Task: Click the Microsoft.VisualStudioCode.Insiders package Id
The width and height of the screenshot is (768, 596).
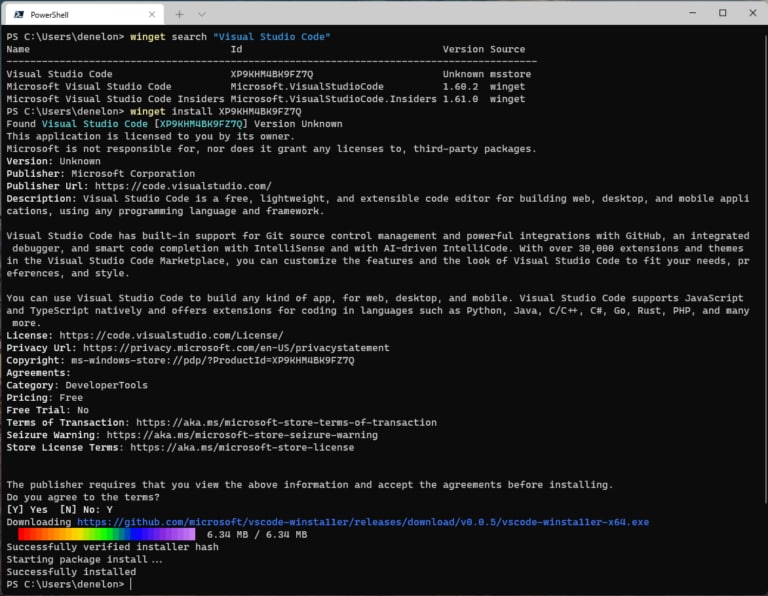Action: [x=334, y=99]
